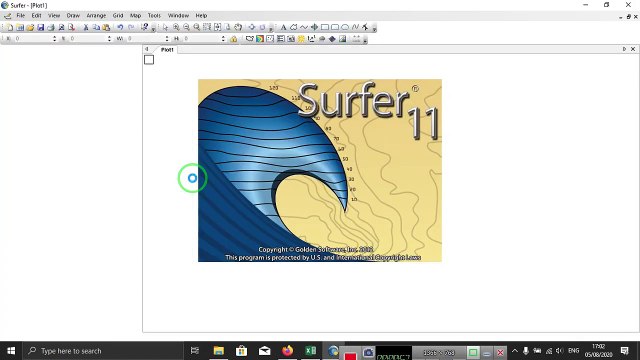Open the Map menu
Screen dimensions: 640x360
pos(136,16)
